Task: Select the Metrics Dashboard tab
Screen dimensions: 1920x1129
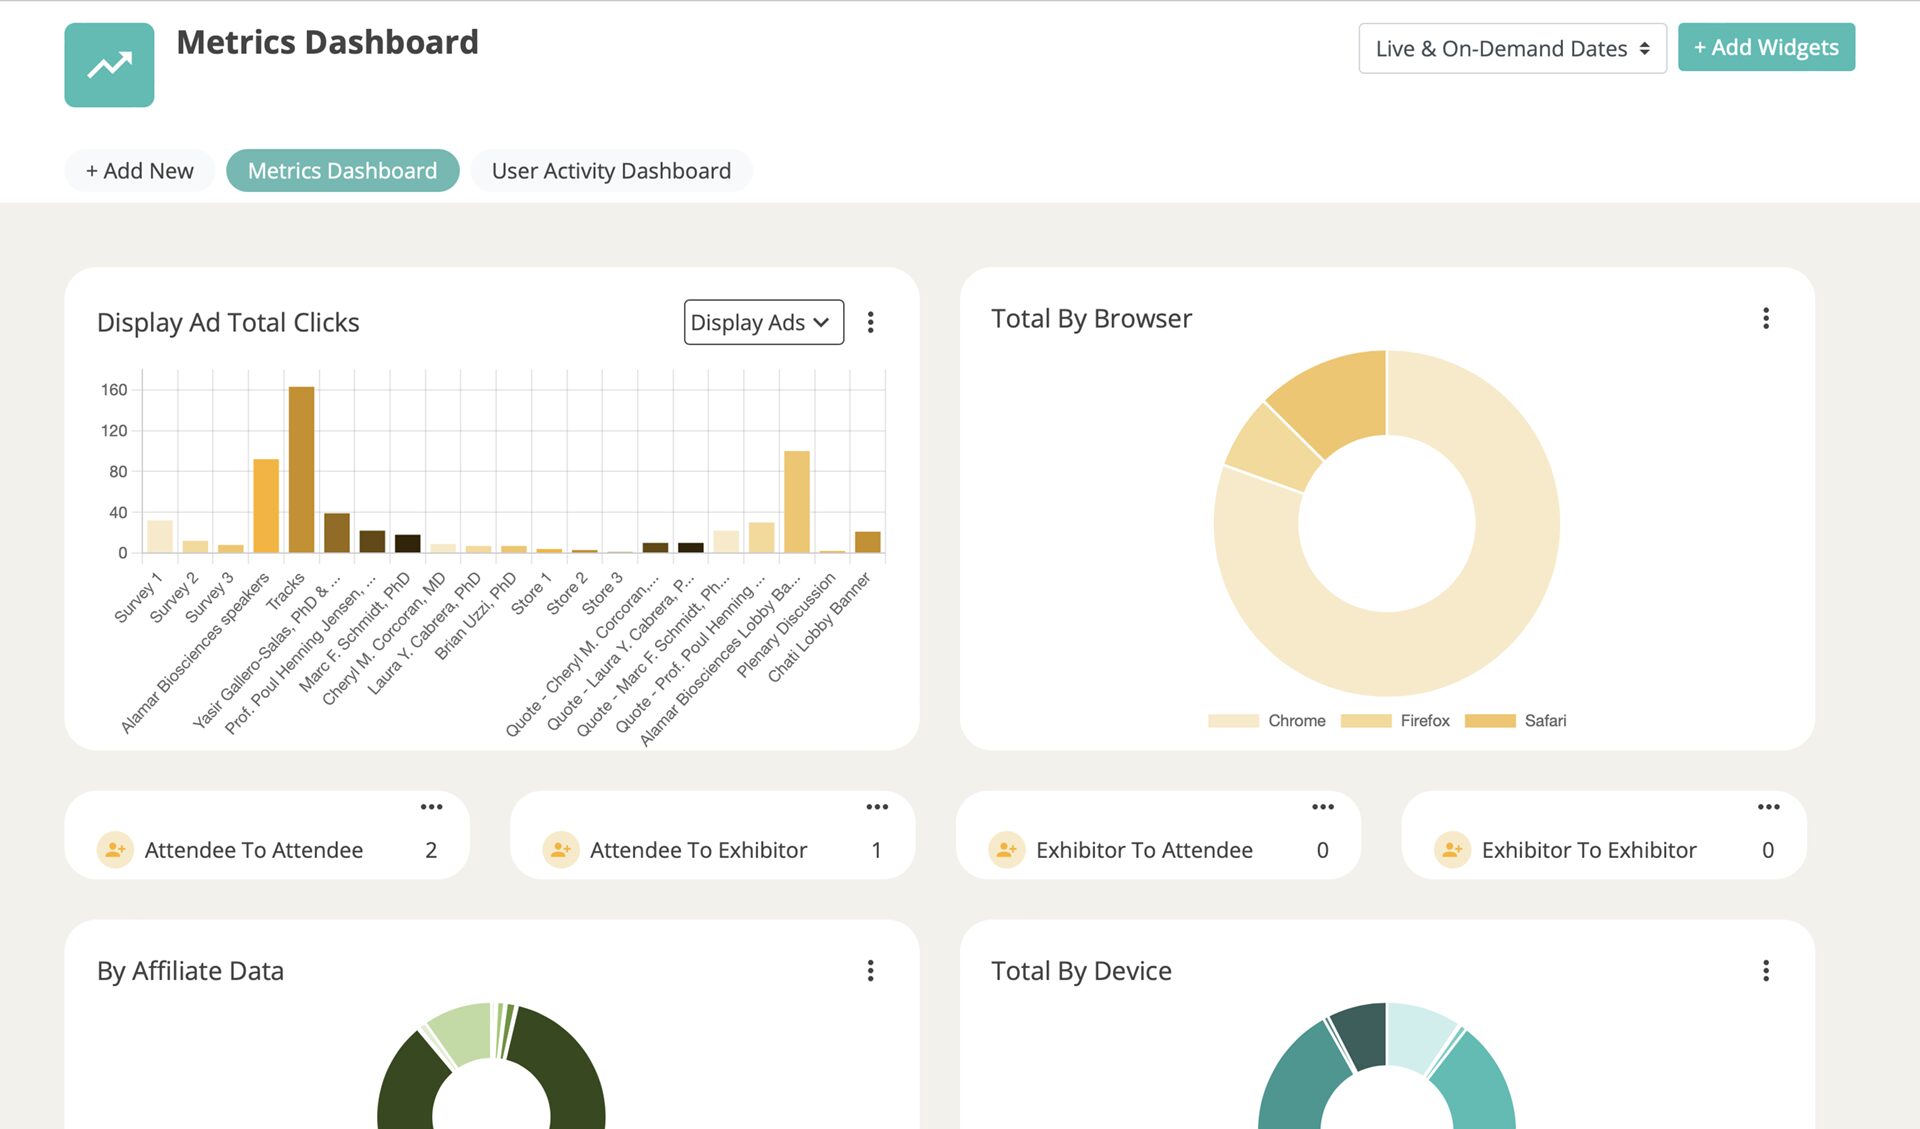Action: point(342,171)
